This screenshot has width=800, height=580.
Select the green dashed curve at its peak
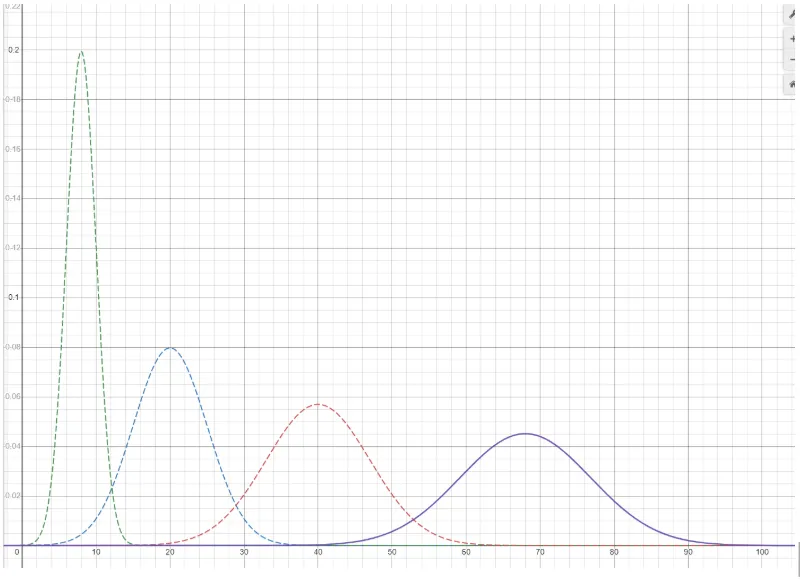[81, 50]
